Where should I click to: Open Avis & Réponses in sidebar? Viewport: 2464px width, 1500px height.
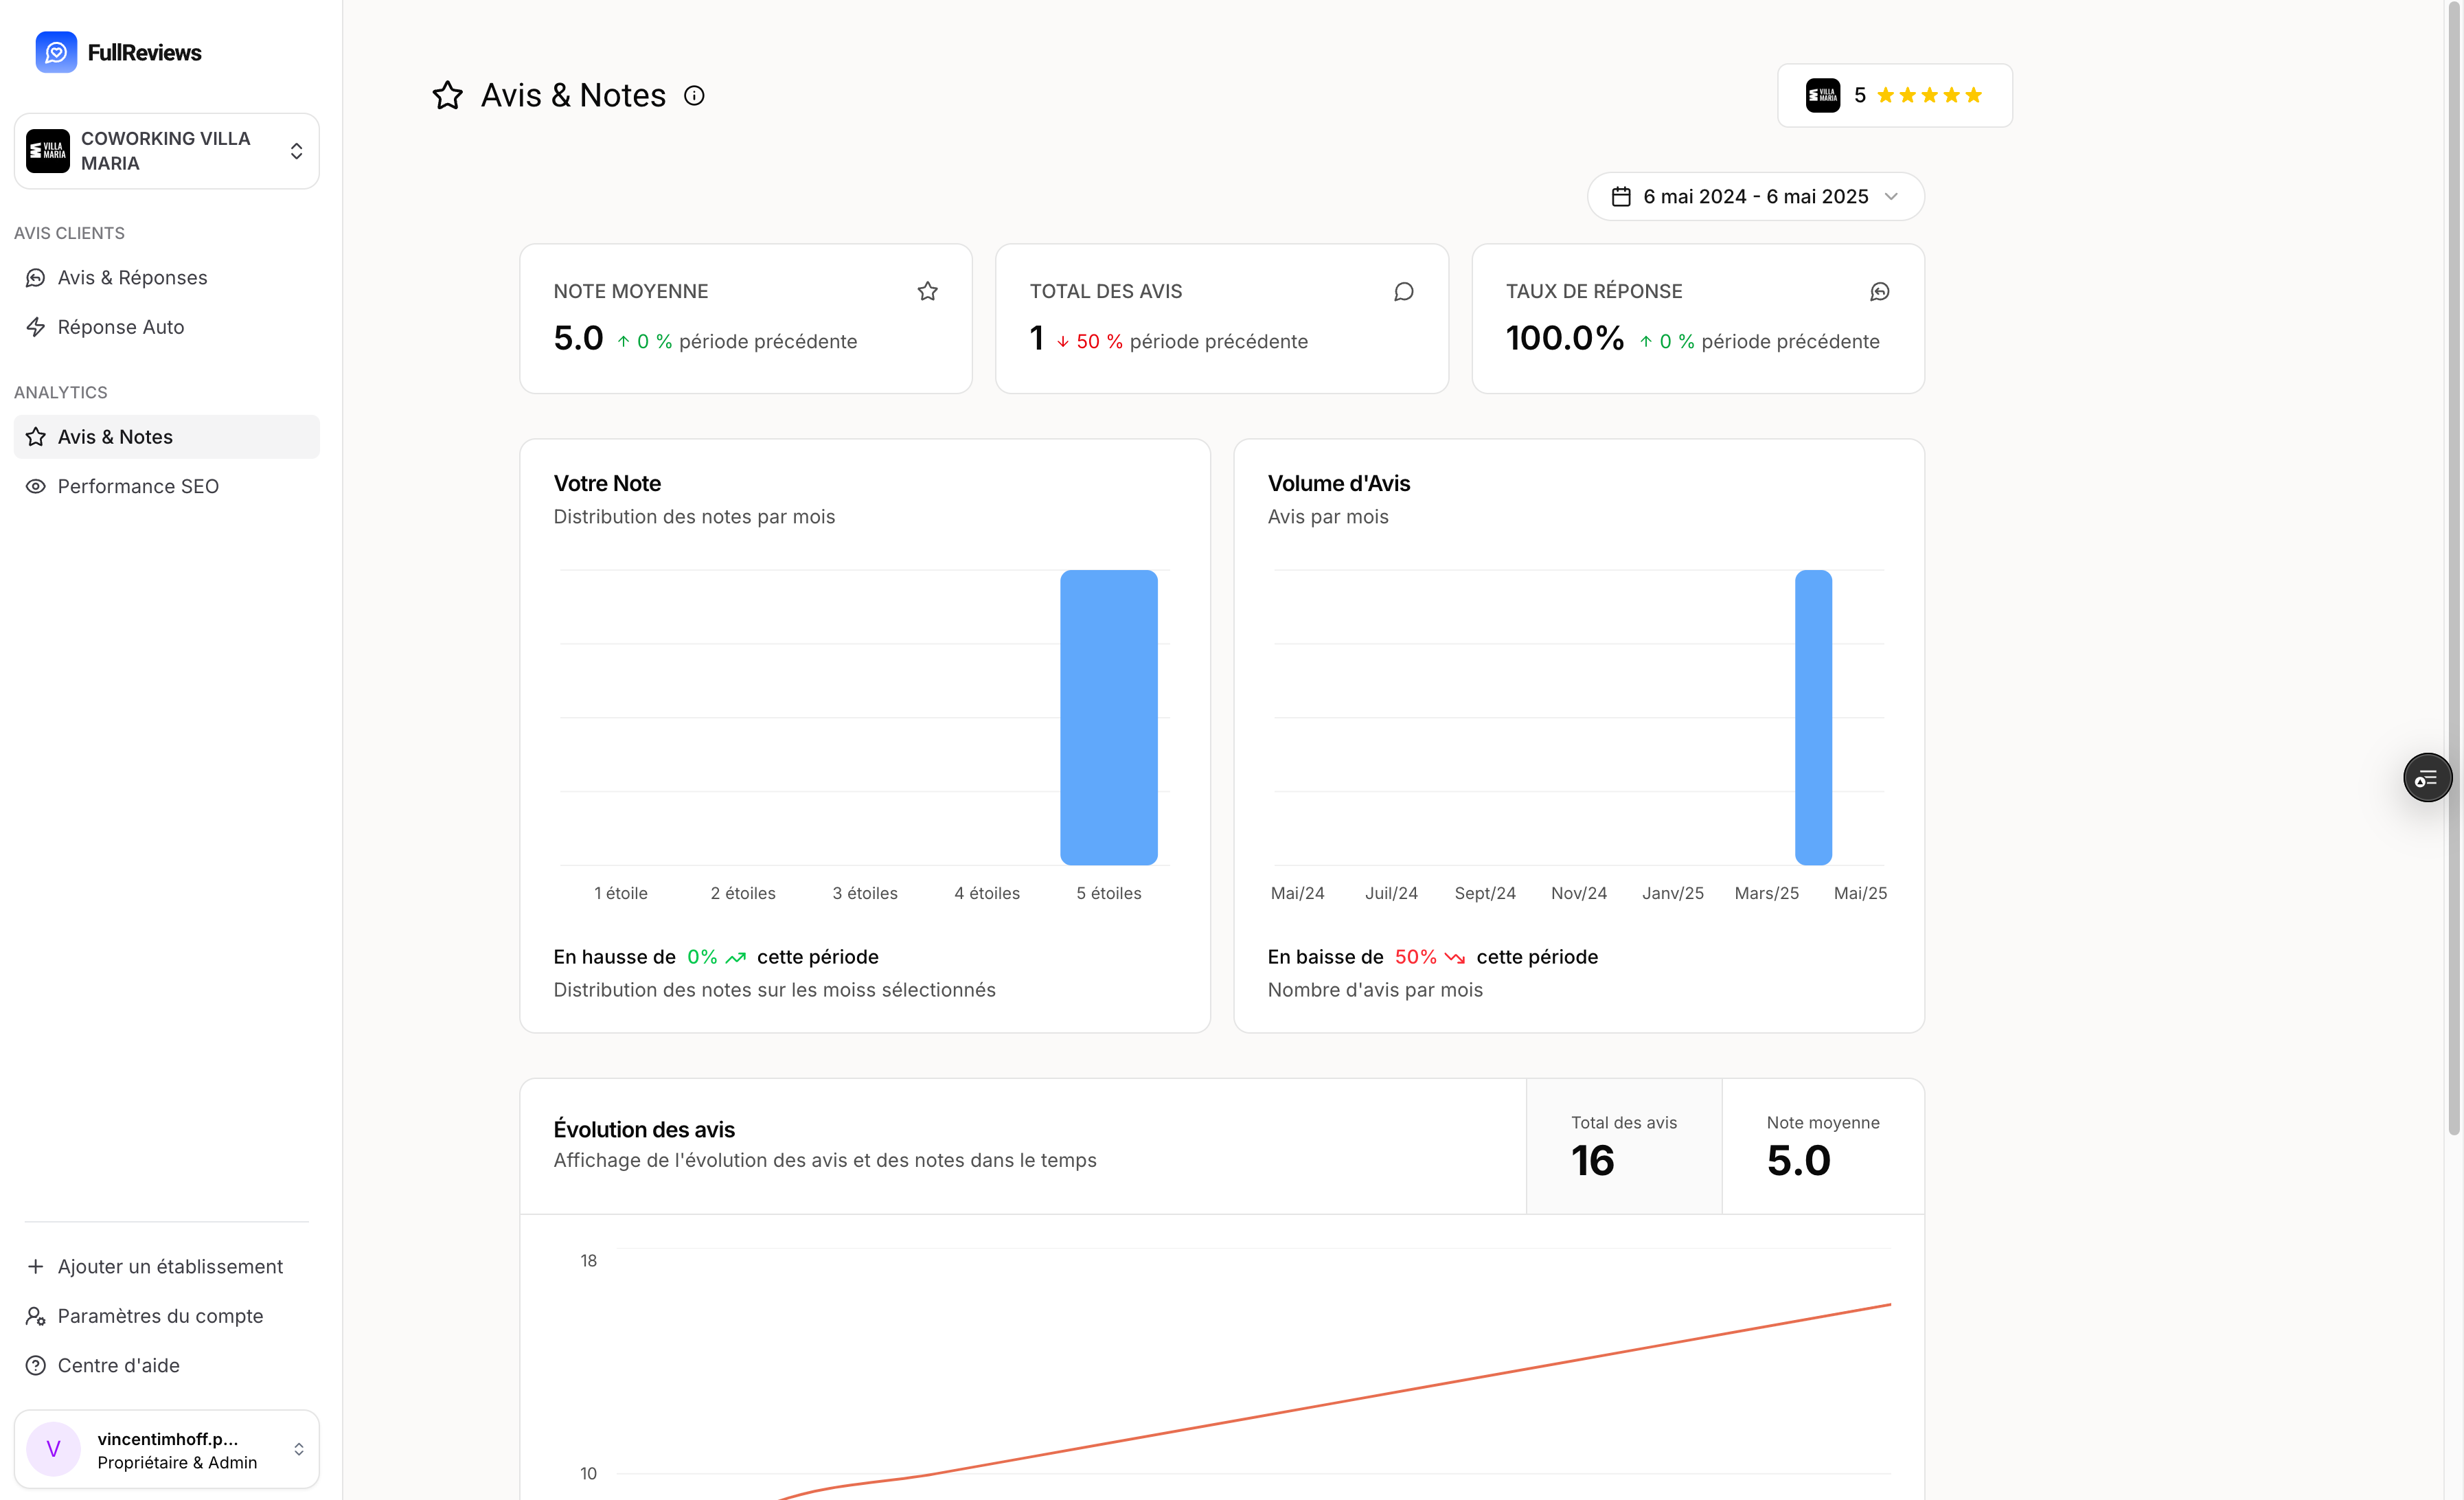click(167, 277)
